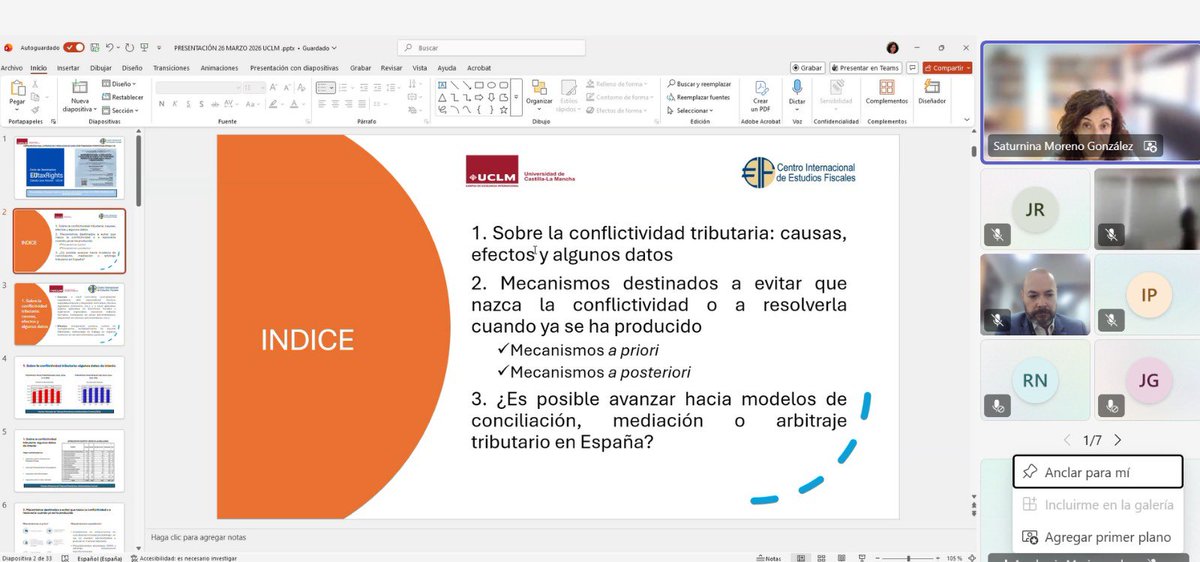1200x562 pixels.
Task: Open Presentación con diapositivas tab
Action: (x=295, y=68)
